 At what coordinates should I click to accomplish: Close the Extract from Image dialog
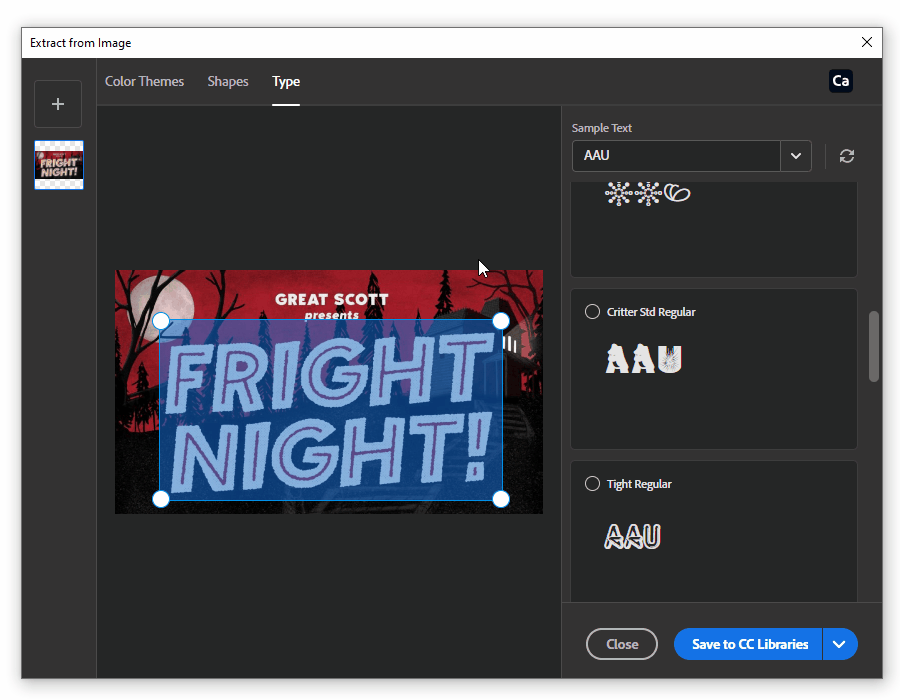pyautogui.click(x=867, y=42)
